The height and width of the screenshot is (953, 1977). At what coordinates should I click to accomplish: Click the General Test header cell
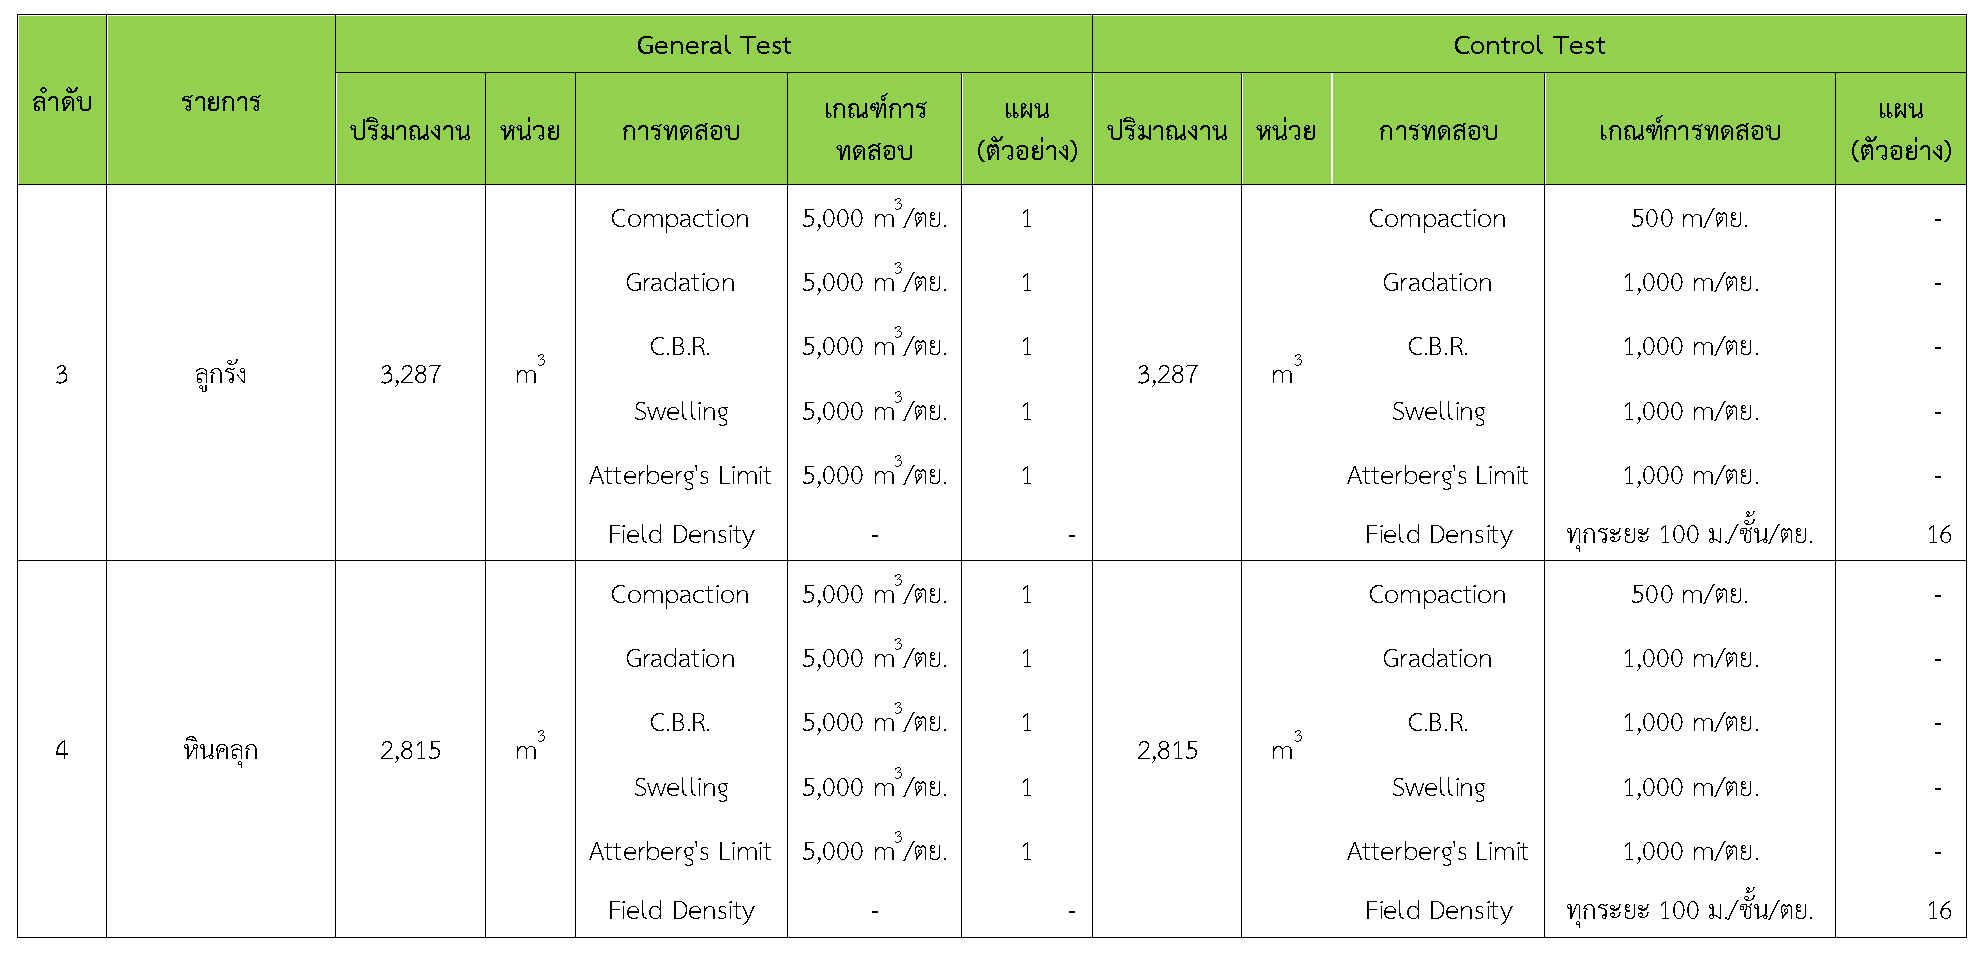pos(713,45)
